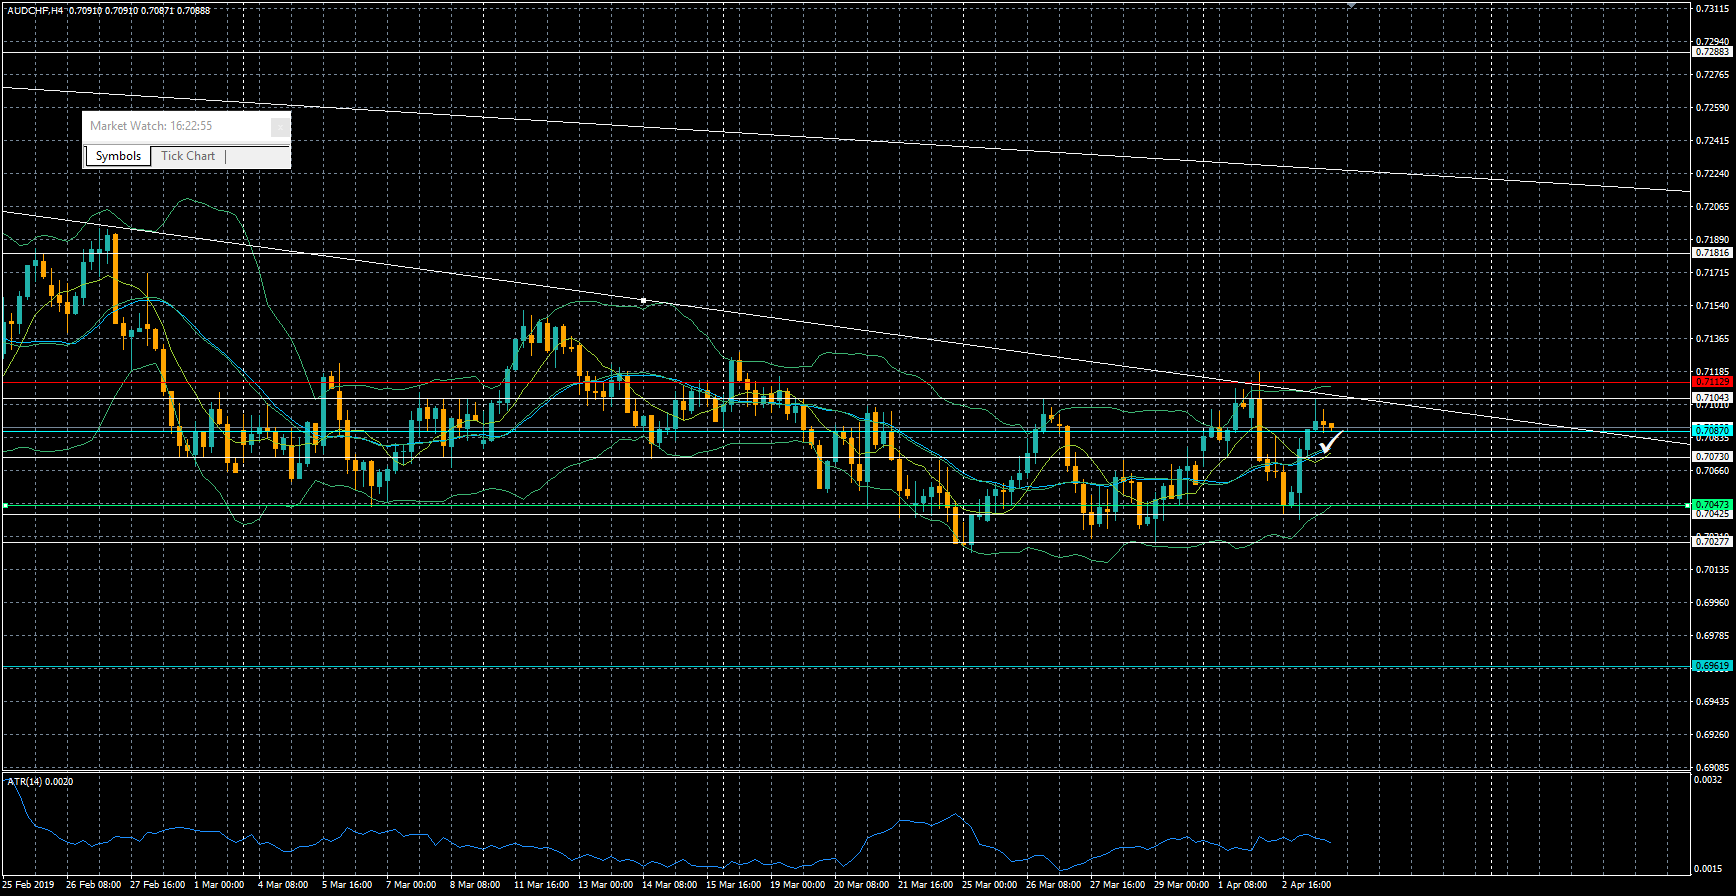Viewport: 1736px width, 896px height.
Task: Click the ATR(14) 0.0020 indicator label
Action: point(40,781)
